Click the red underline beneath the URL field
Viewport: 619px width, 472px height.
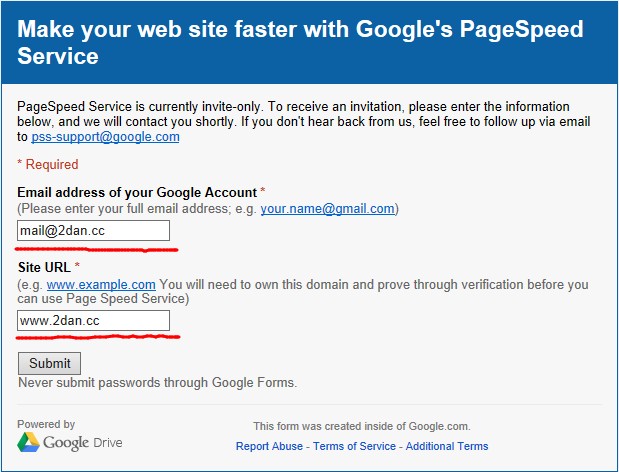98,337
